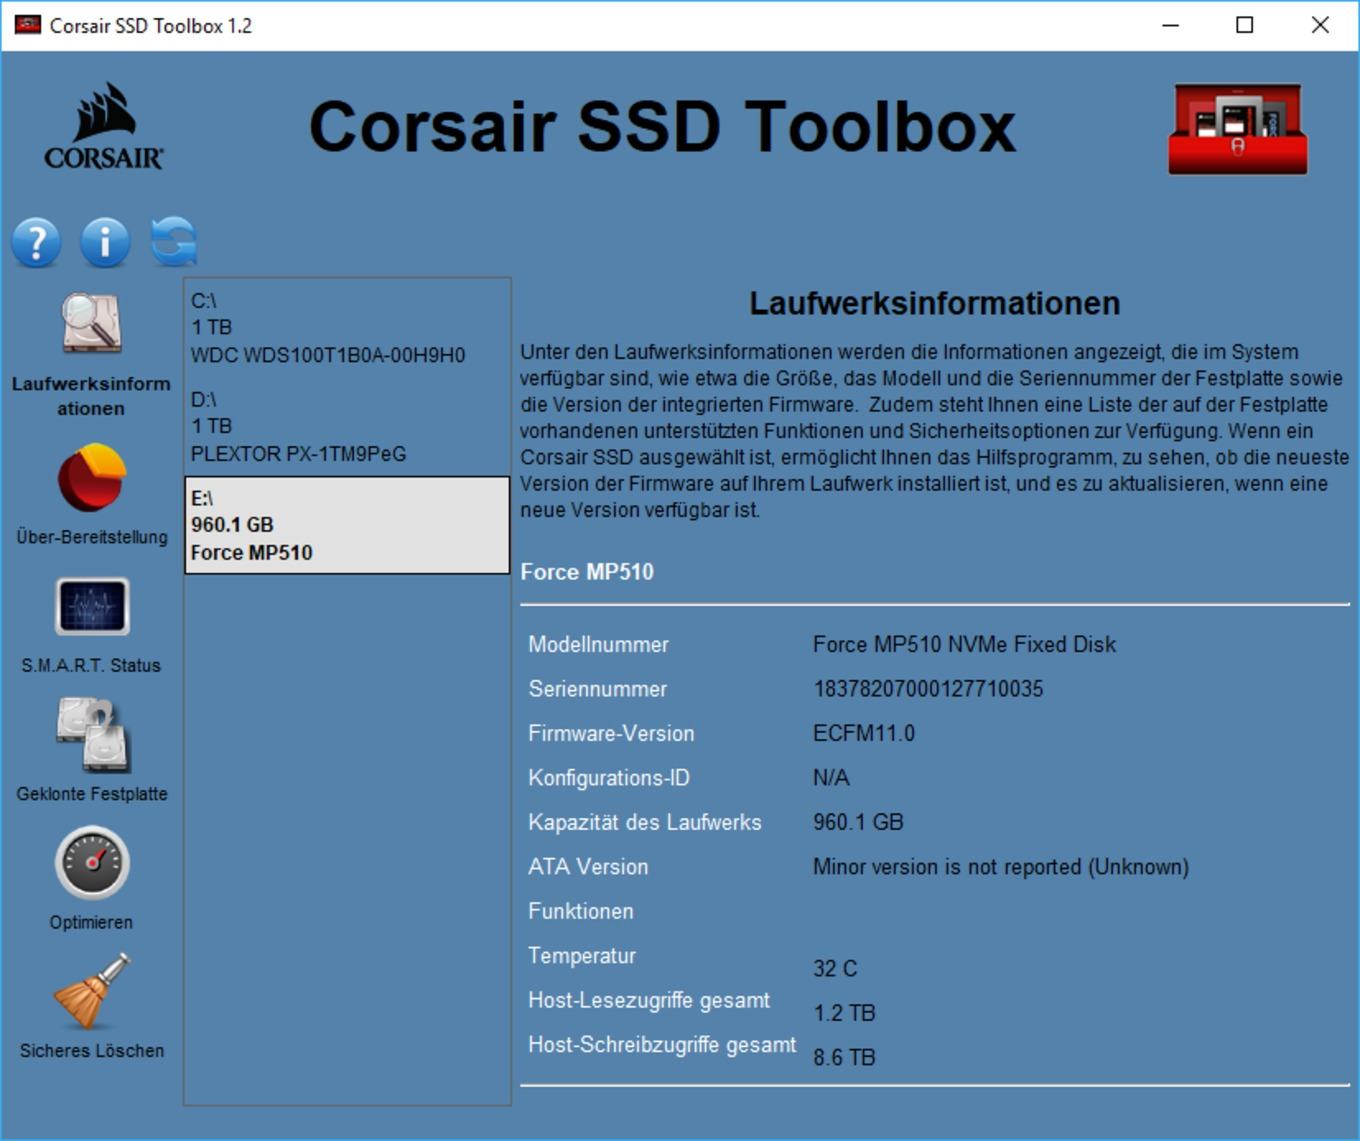Open Über-Bereitstellung pie chart icon
This screenshot has width=1360, height=1141.
point(91,477)
